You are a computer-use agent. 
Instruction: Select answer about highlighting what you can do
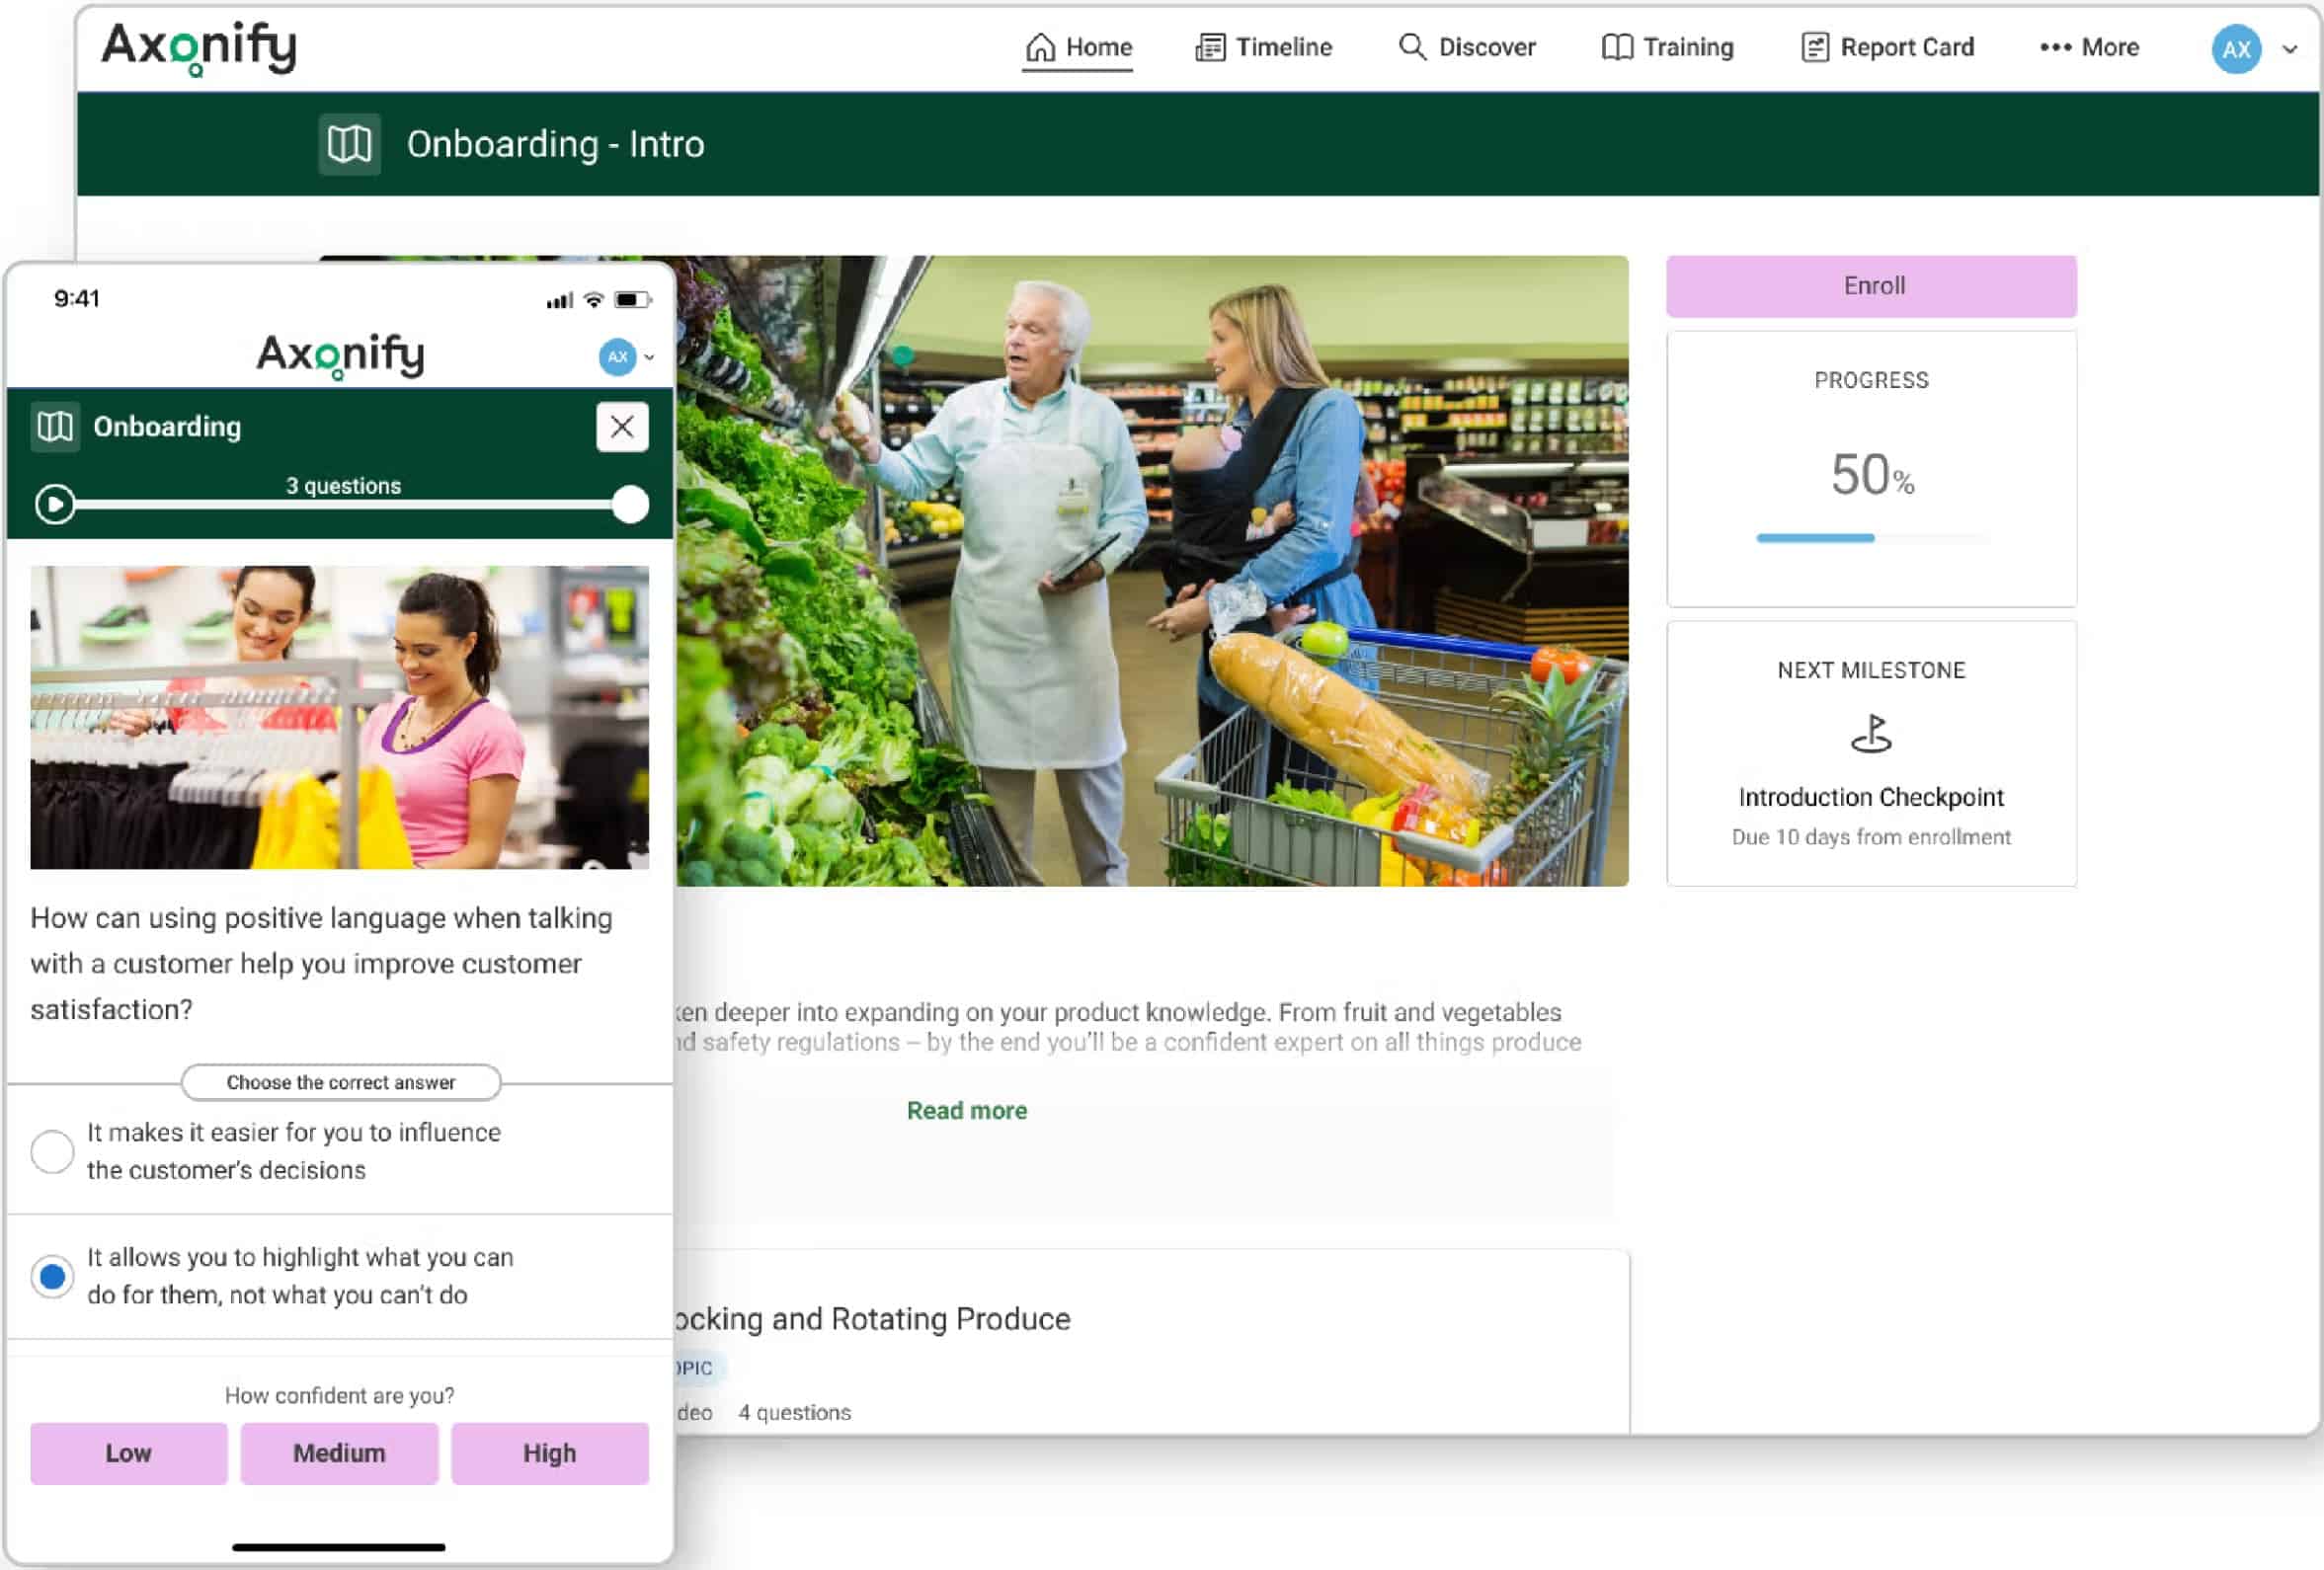point(52,1277)
